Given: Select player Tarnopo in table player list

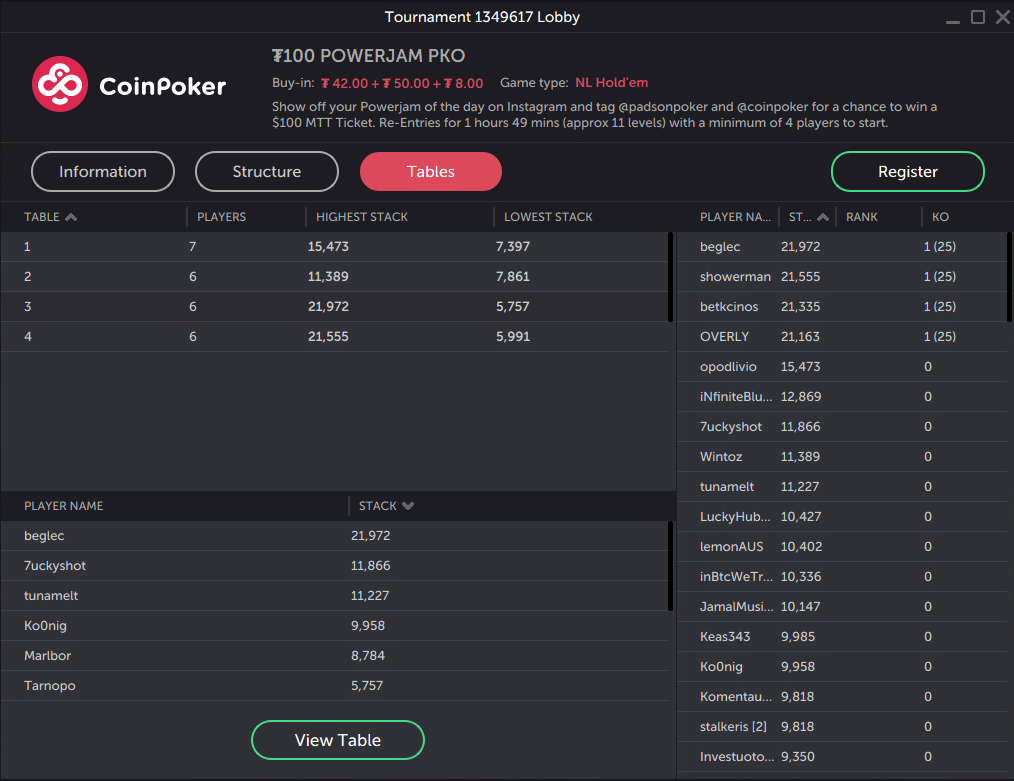Looking at the screenshot, I should tap(334, 685).
